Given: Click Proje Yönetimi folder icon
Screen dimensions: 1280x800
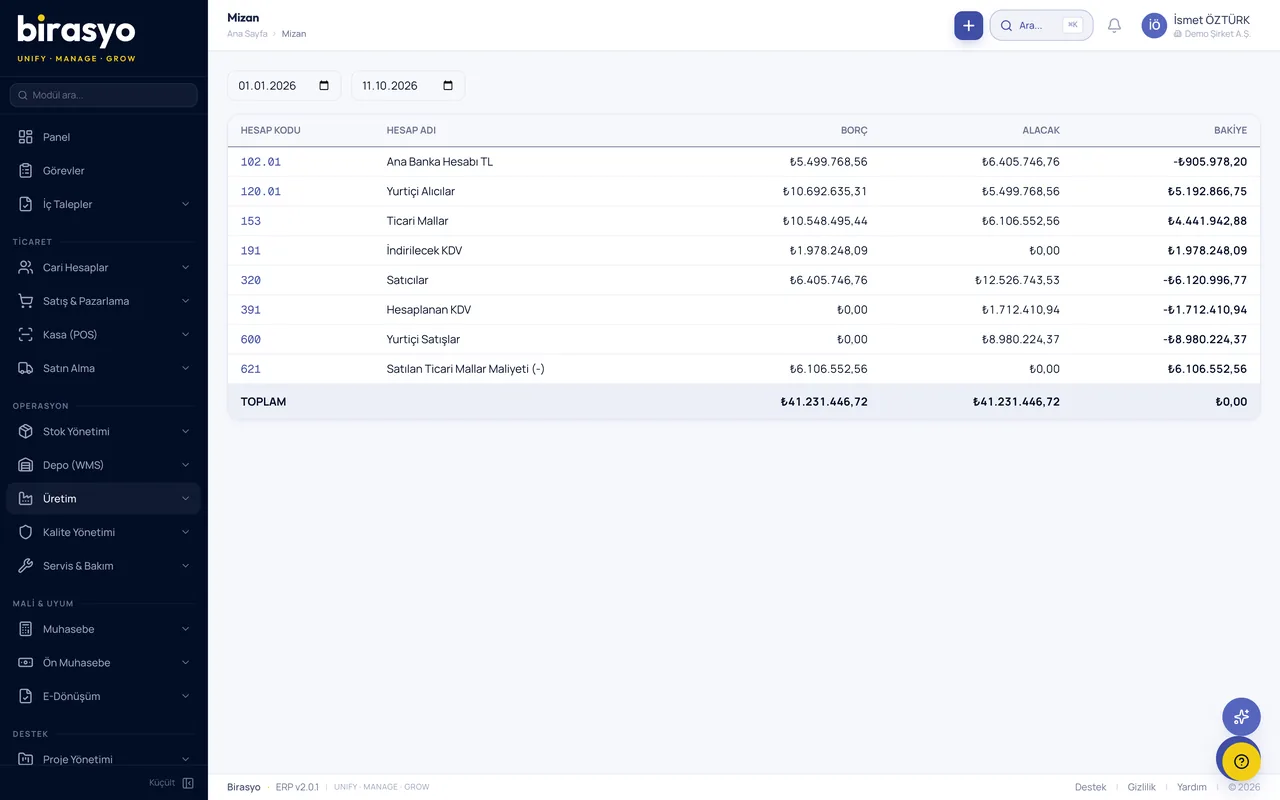Looking at the screenshot, I should pos(26,760).
